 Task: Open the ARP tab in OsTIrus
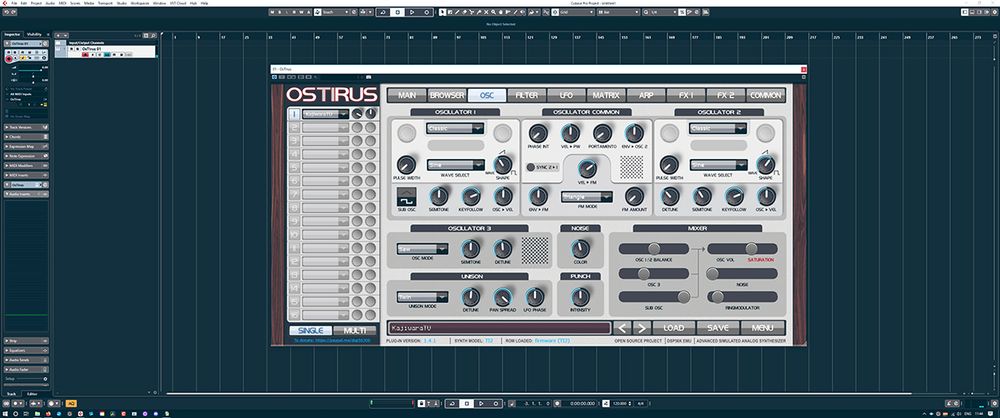645,95
